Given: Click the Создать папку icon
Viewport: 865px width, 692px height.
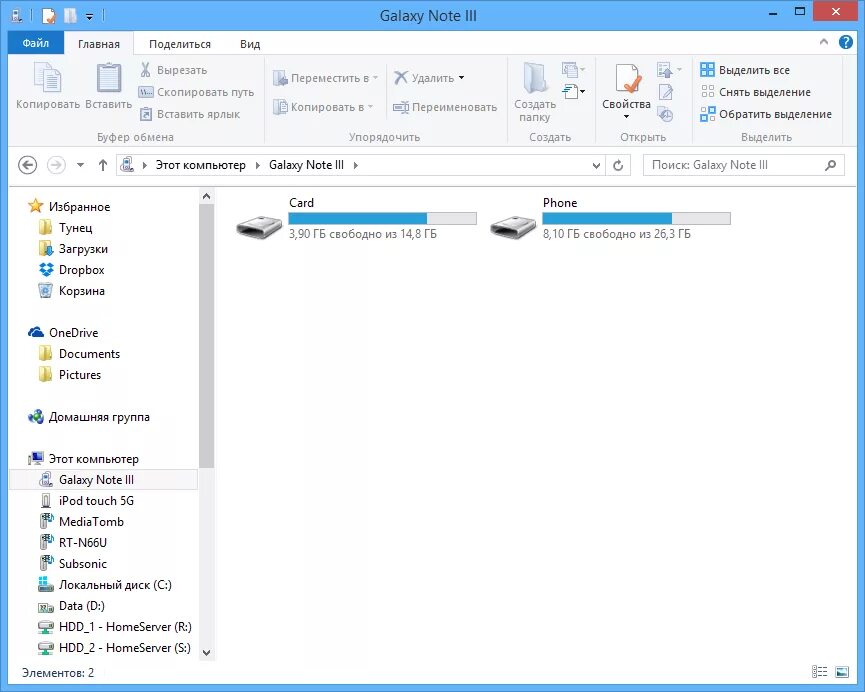Looking at the screenshot, I should [x=535, y=78].
